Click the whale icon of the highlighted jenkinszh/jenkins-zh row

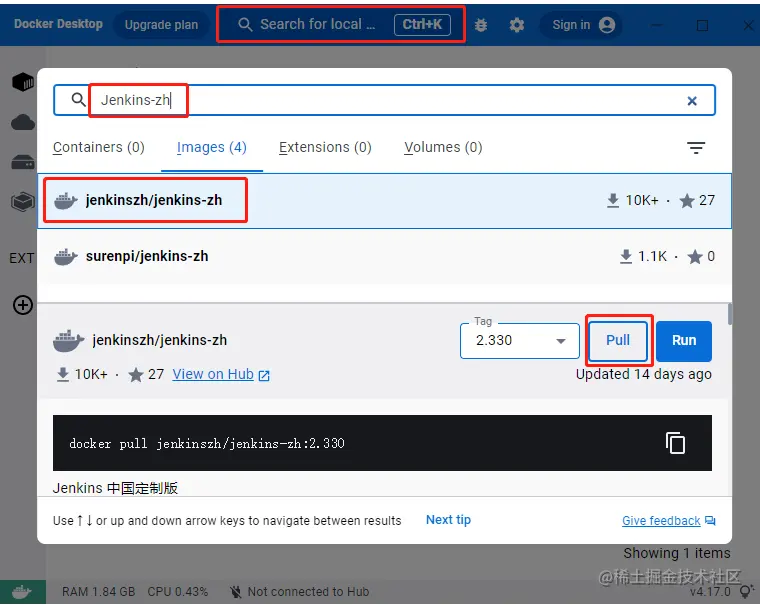pyautogui.click(x=65, y=200)
